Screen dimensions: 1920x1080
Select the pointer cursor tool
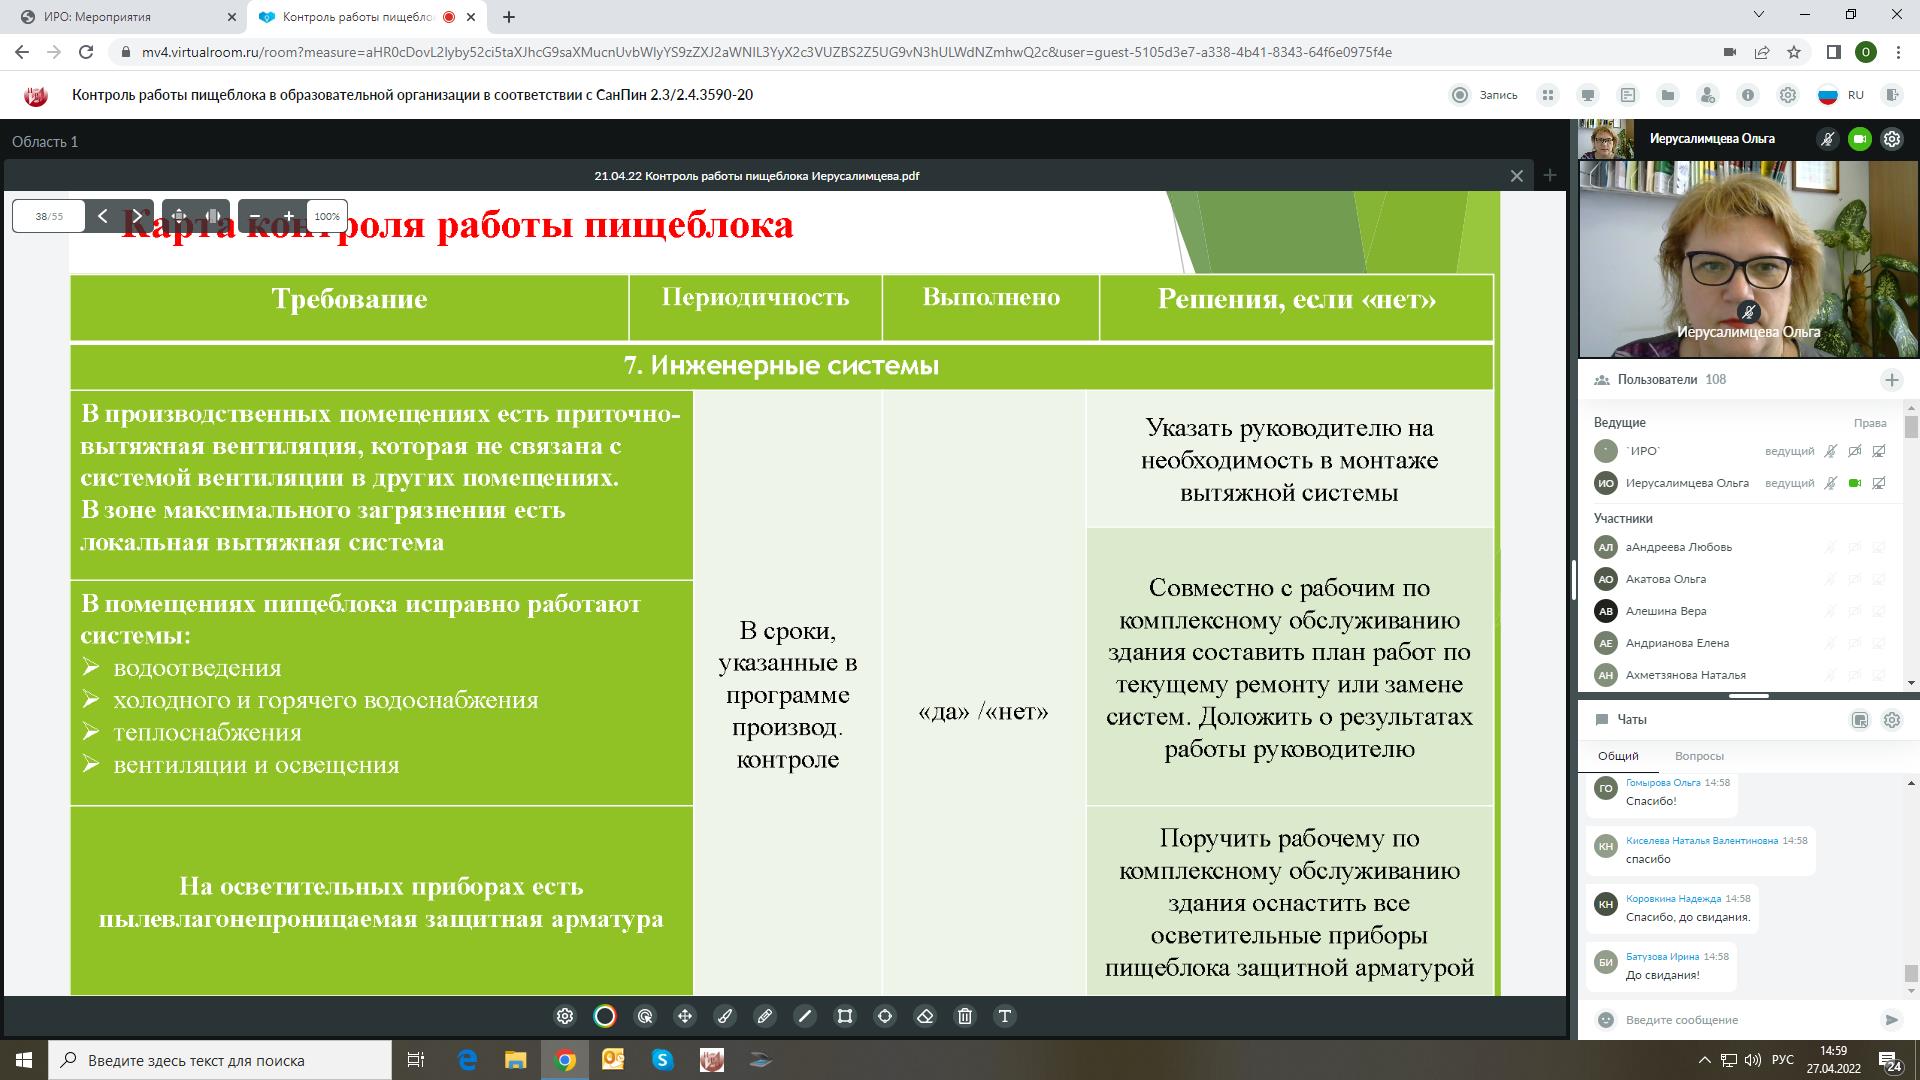645,1016
